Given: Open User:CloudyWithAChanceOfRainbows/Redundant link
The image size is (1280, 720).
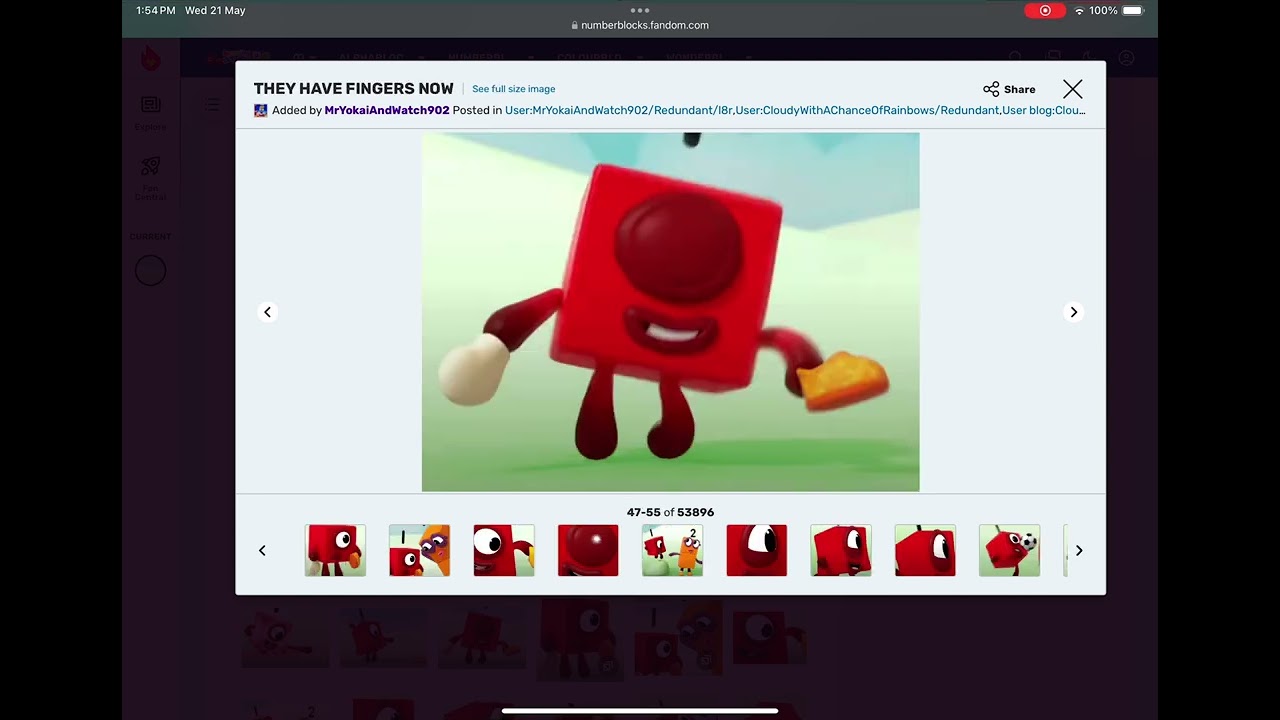Looking at the screenshot, I should click(x=867, y=110).
